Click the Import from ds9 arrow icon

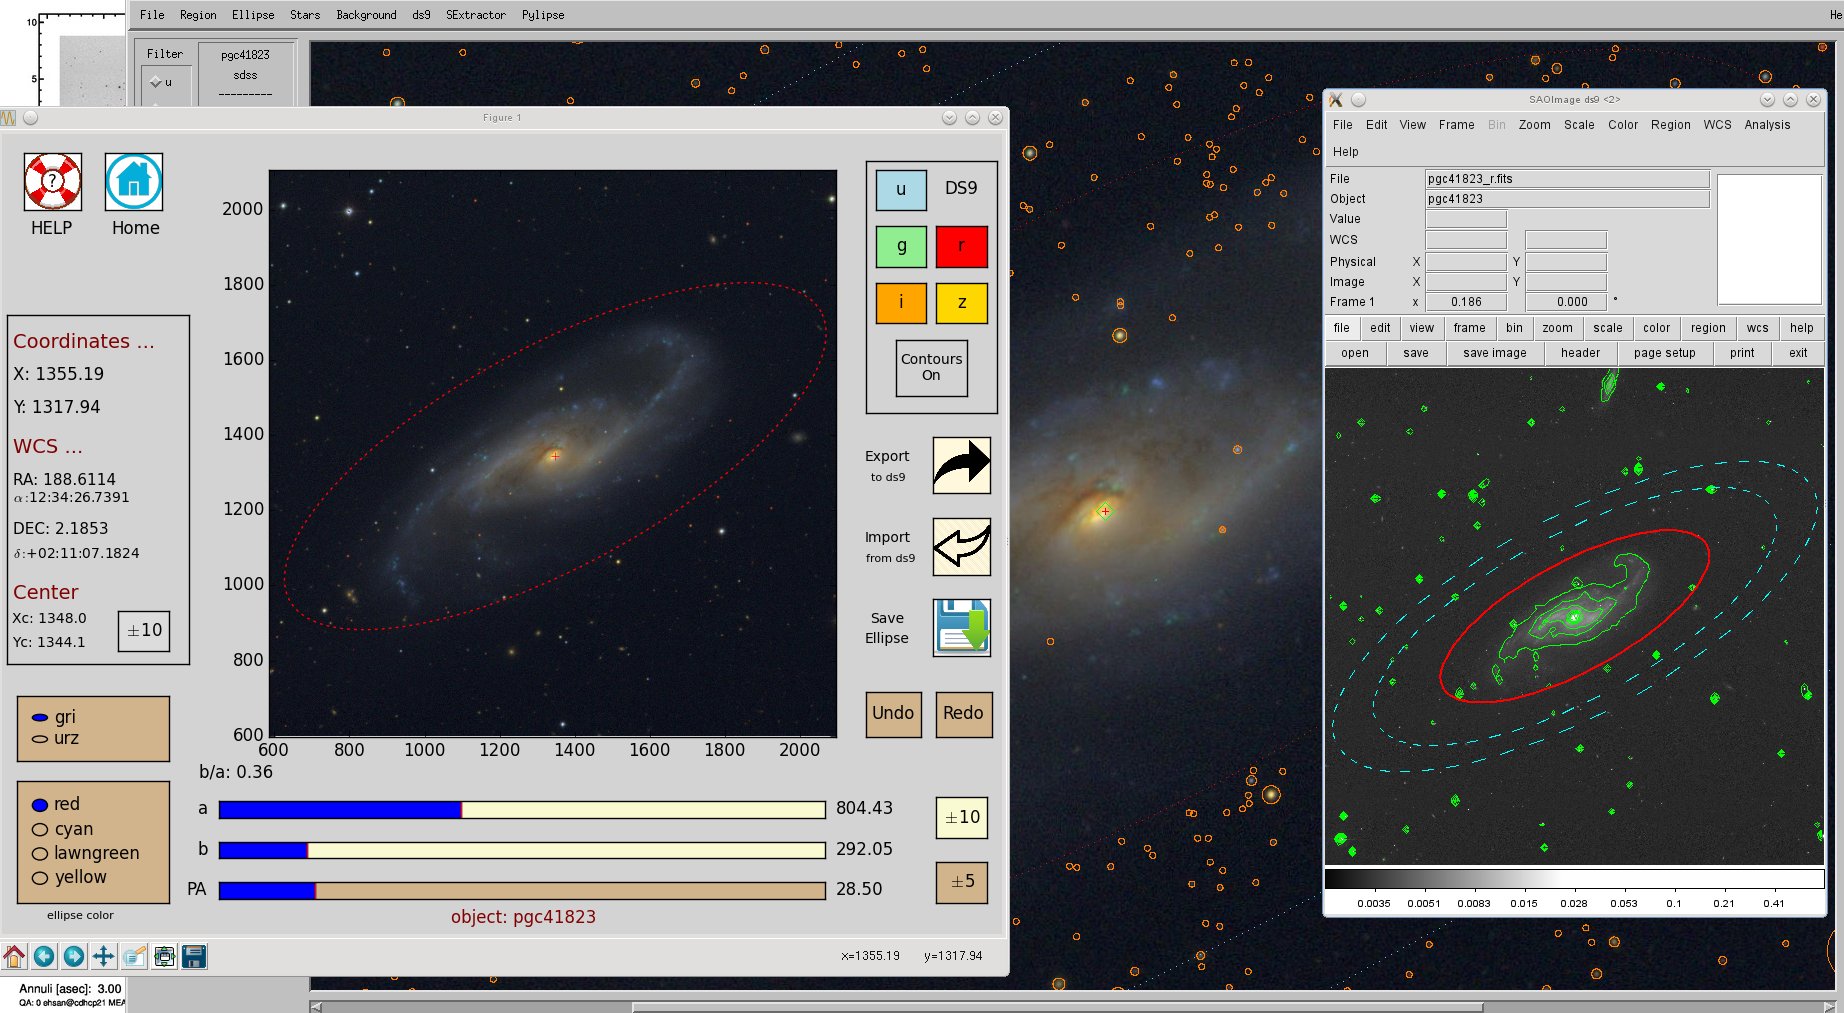click(x=961, y=546)
